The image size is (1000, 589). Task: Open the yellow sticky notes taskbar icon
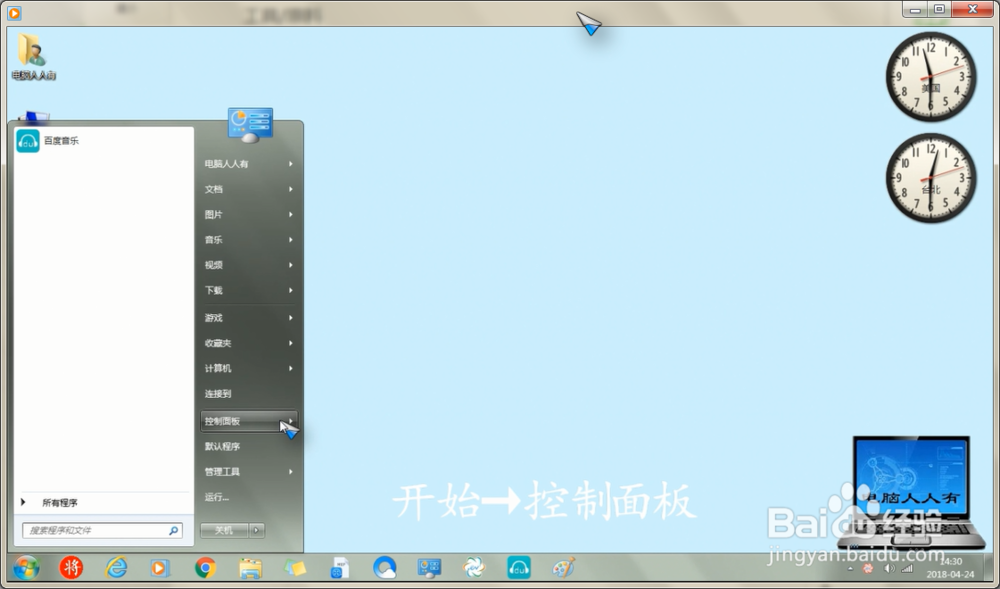point(295,567)
